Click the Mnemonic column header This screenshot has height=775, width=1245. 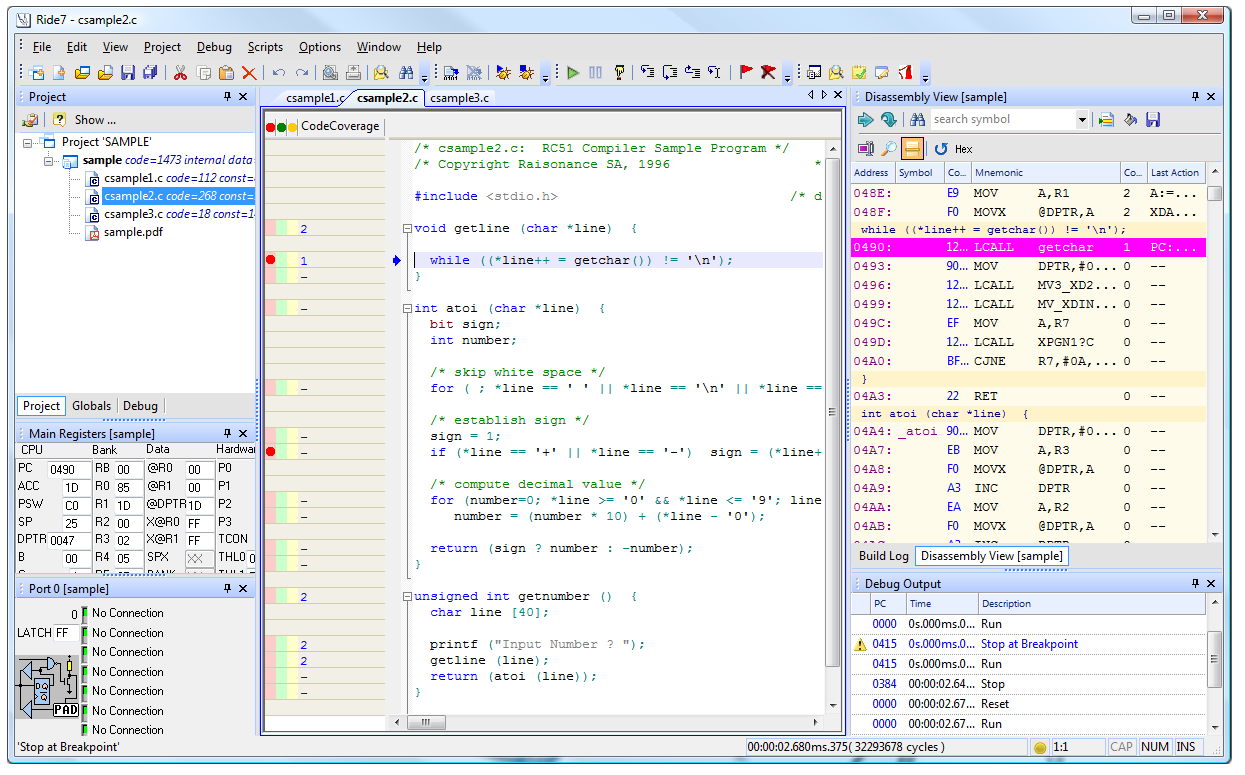click(x=1044, y=173)
